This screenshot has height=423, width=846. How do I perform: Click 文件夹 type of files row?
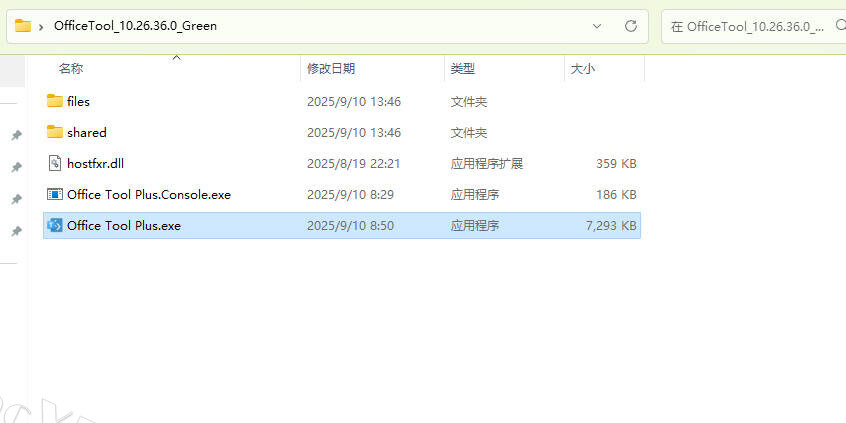pyautogui.click(x=469, y=101)
